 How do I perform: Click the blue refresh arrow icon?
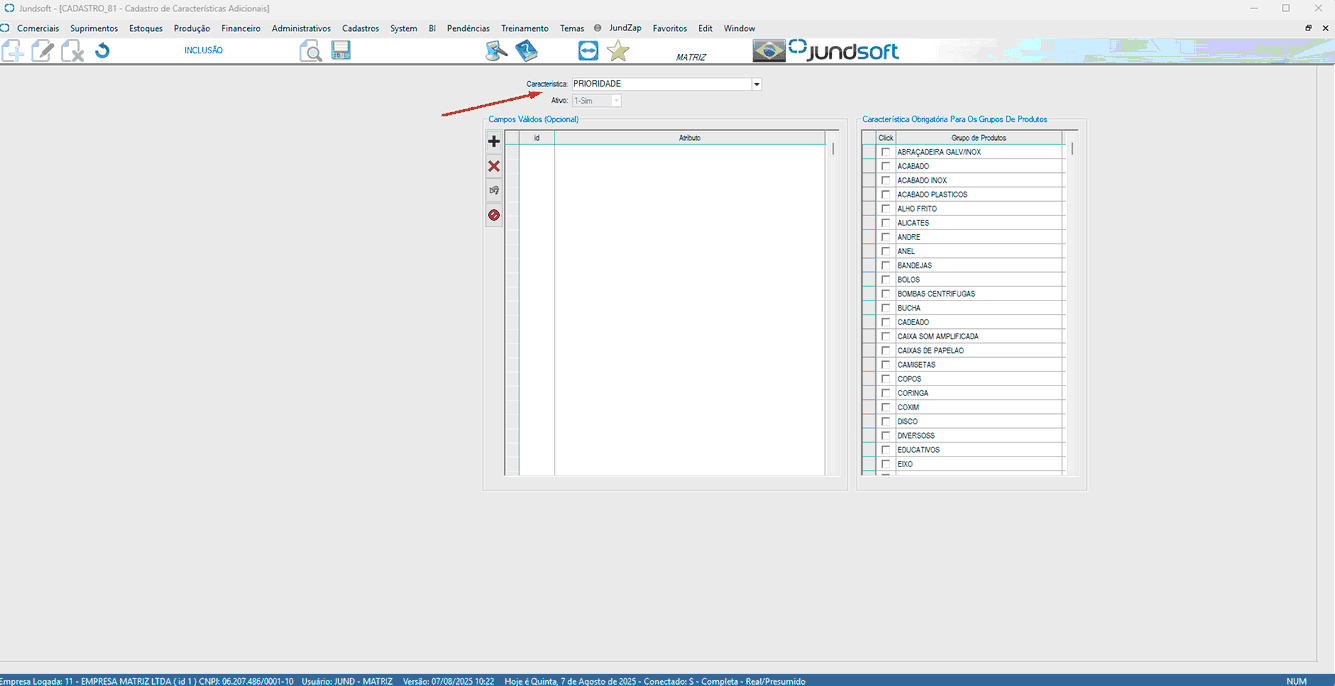pos(102,51)
